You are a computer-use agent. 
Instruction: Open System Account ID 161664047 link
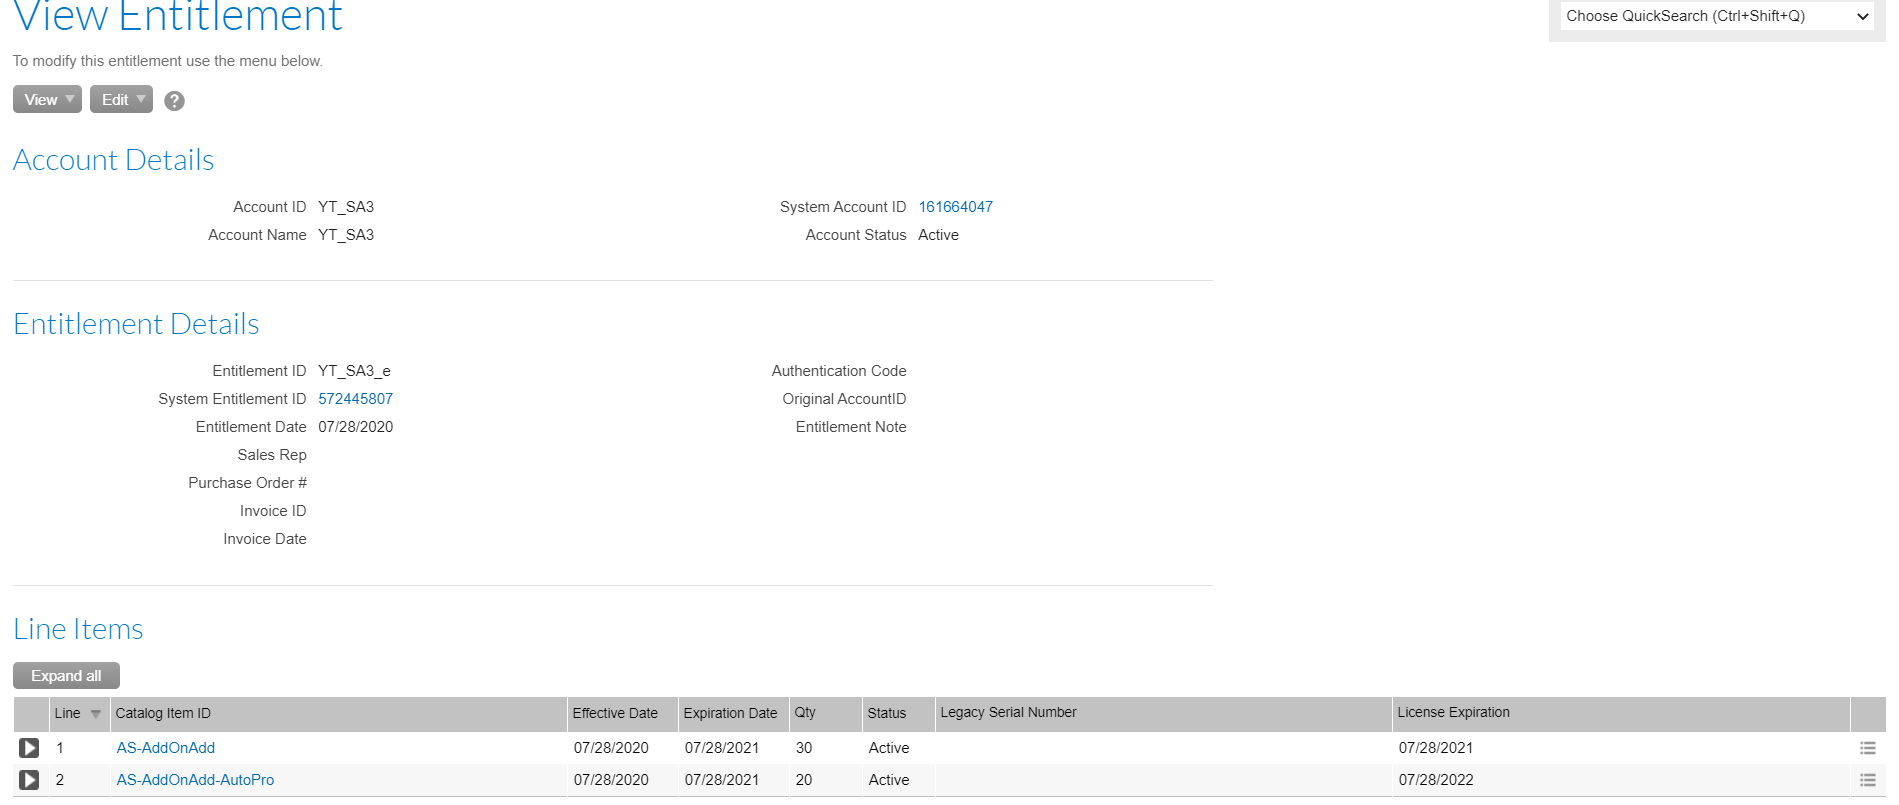[955, 207]
